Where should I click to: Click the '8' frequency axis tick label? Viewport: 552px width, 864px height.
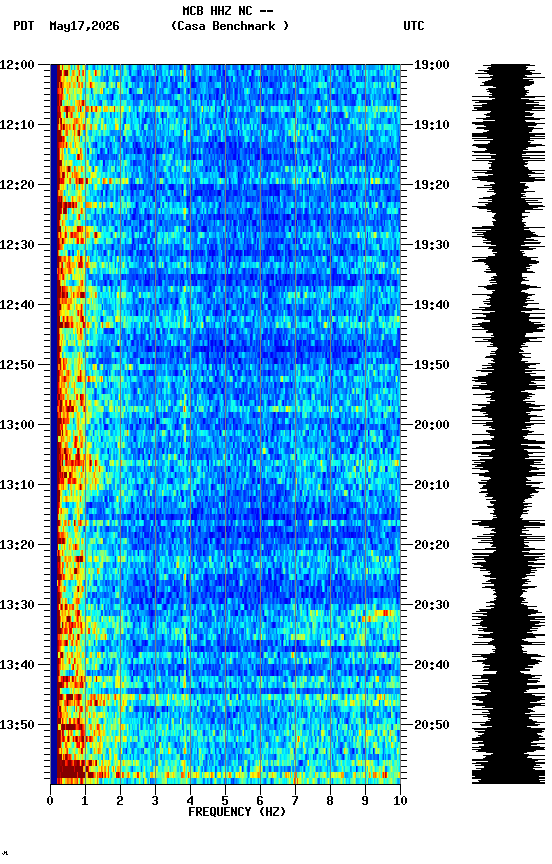click(330, 801)
